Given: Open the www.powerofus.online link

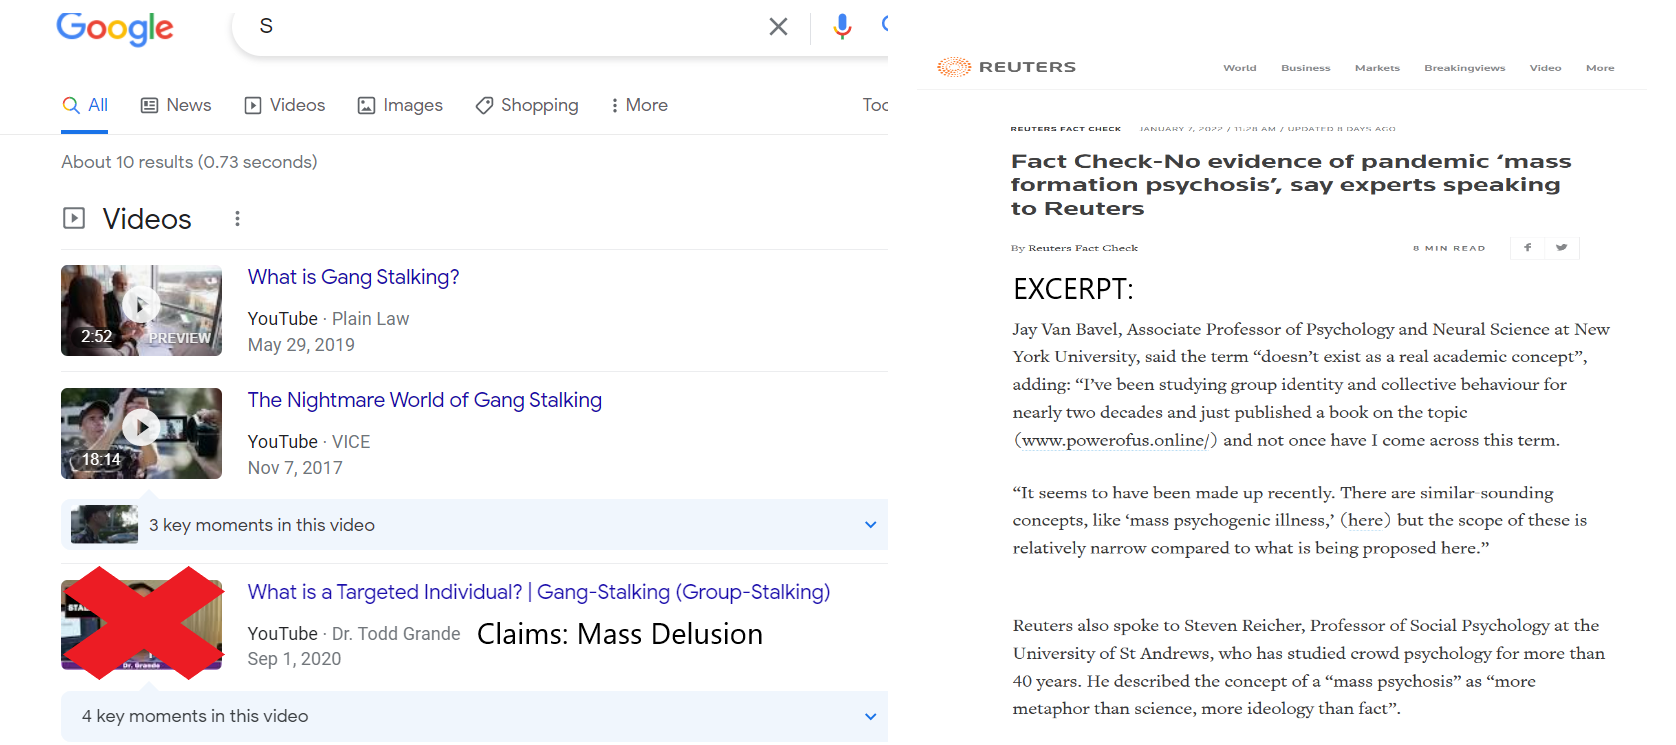Looking at the screenshot, I should (1115, 440).
